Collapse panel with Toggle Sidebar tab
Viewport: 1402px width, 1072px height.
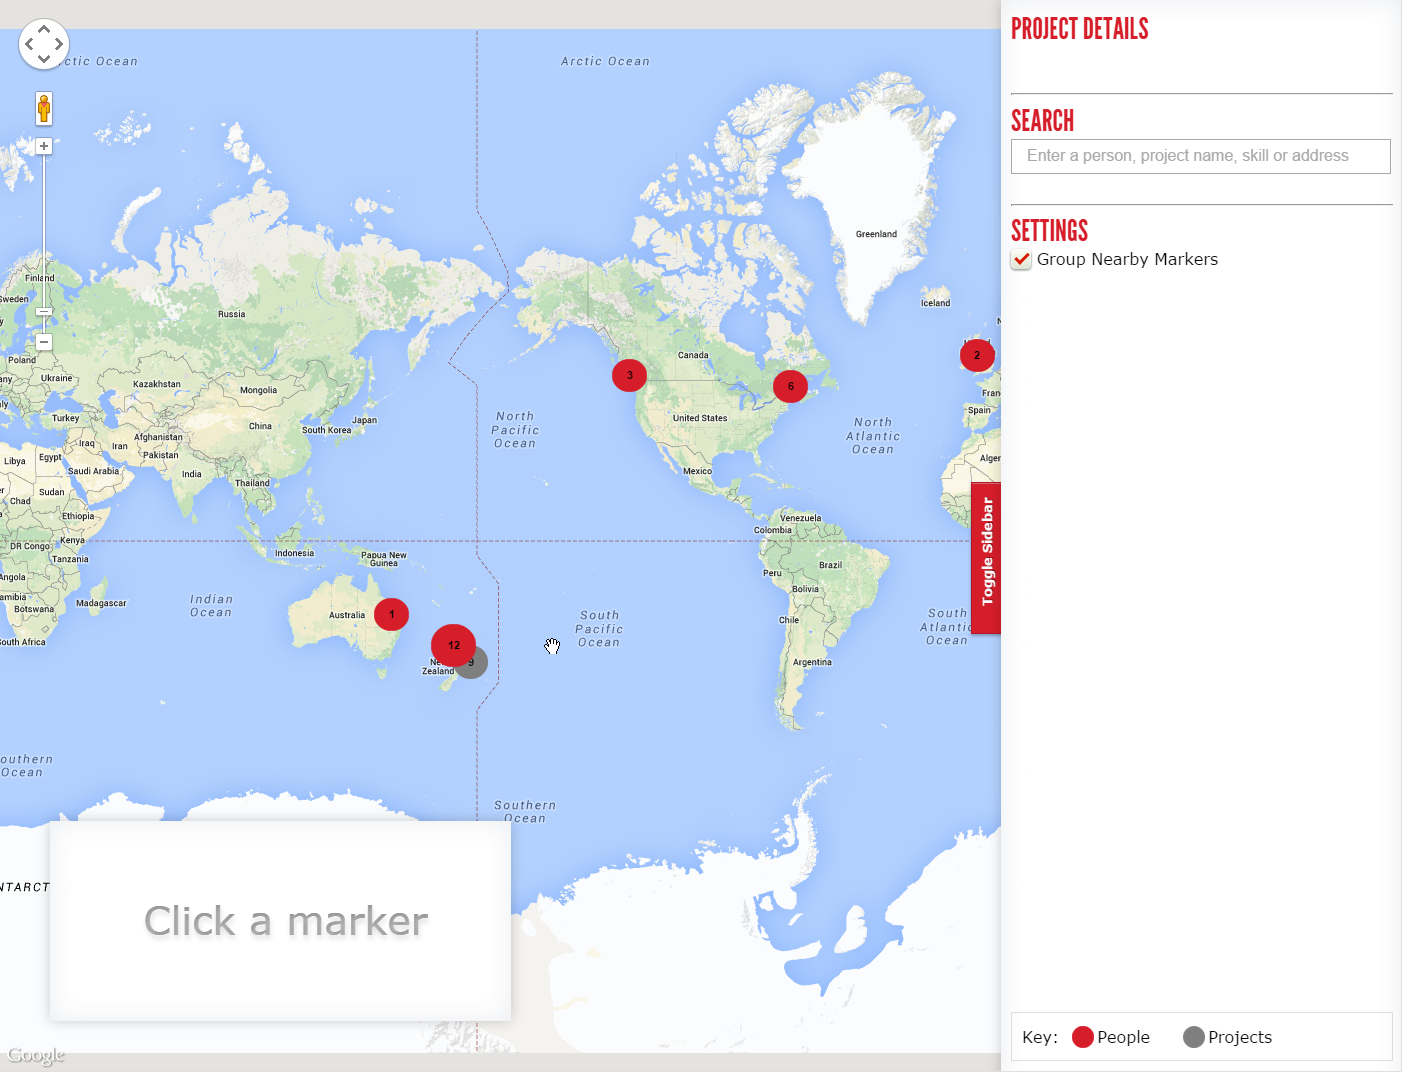point(987,556)
